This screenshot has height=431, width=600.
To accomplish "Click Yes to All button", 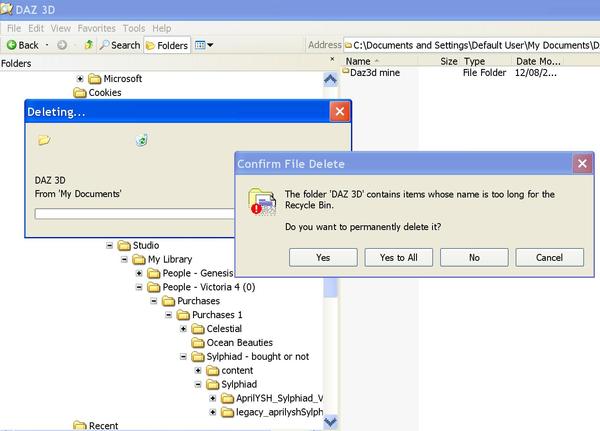I will pyautogui.click(x=398, y=258).
